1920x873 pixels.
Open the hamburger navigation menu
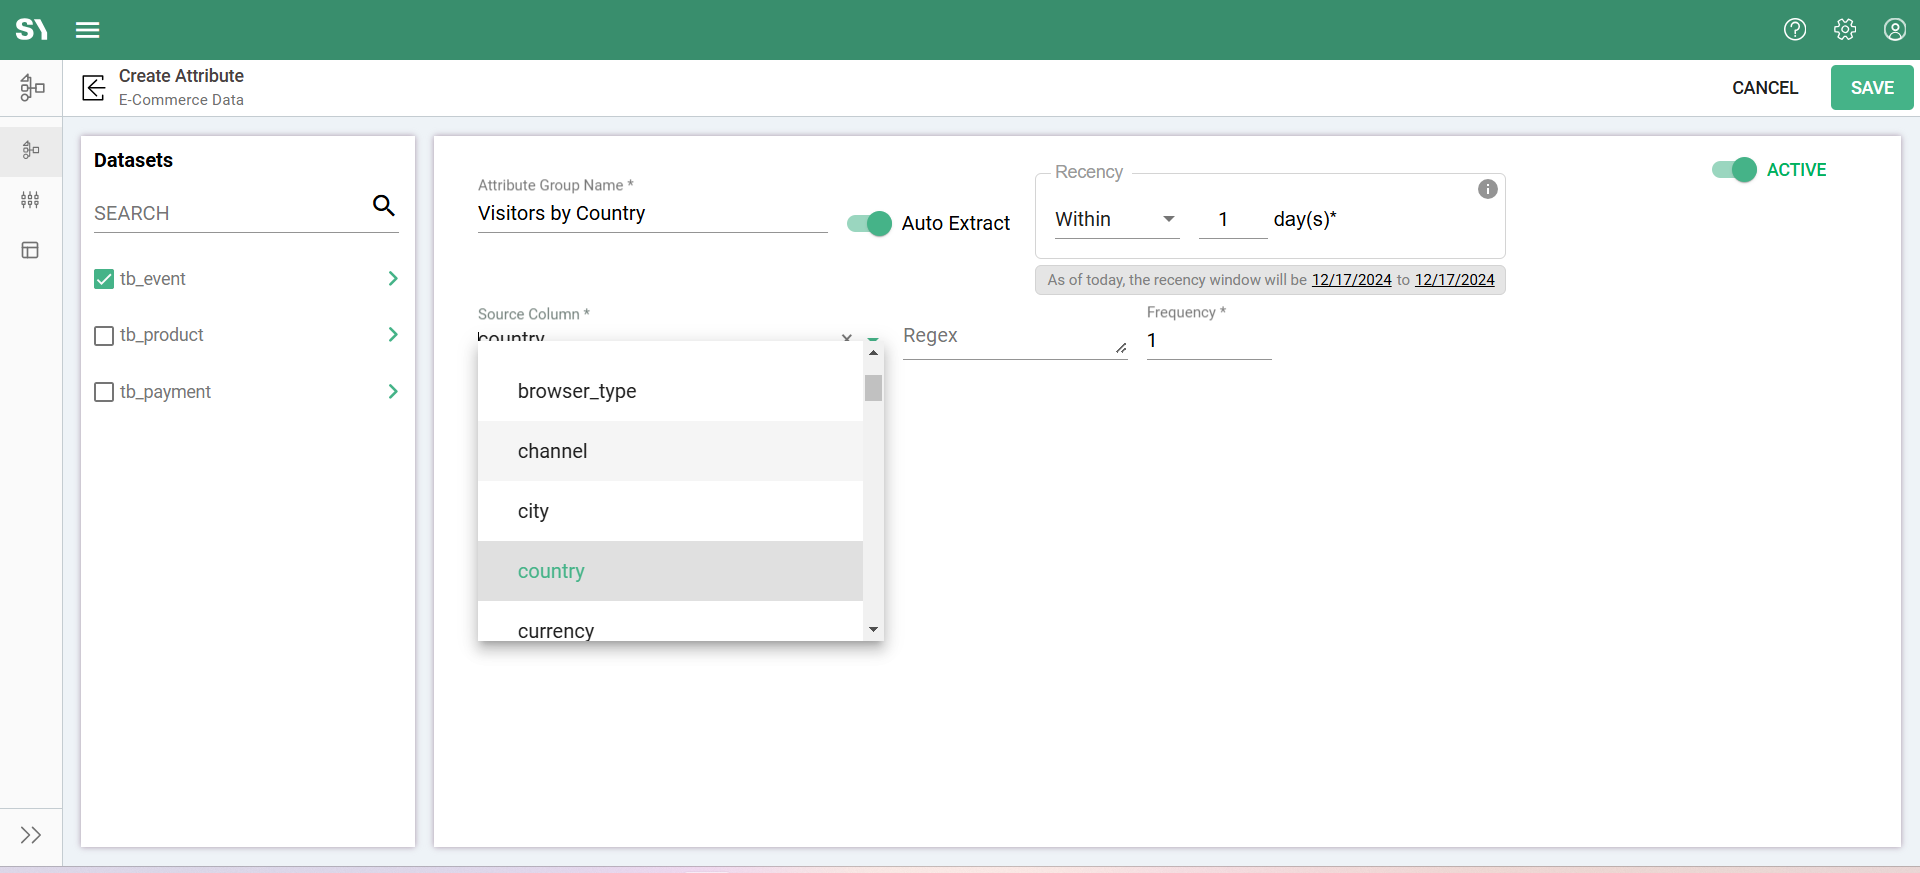pos(88,30)
